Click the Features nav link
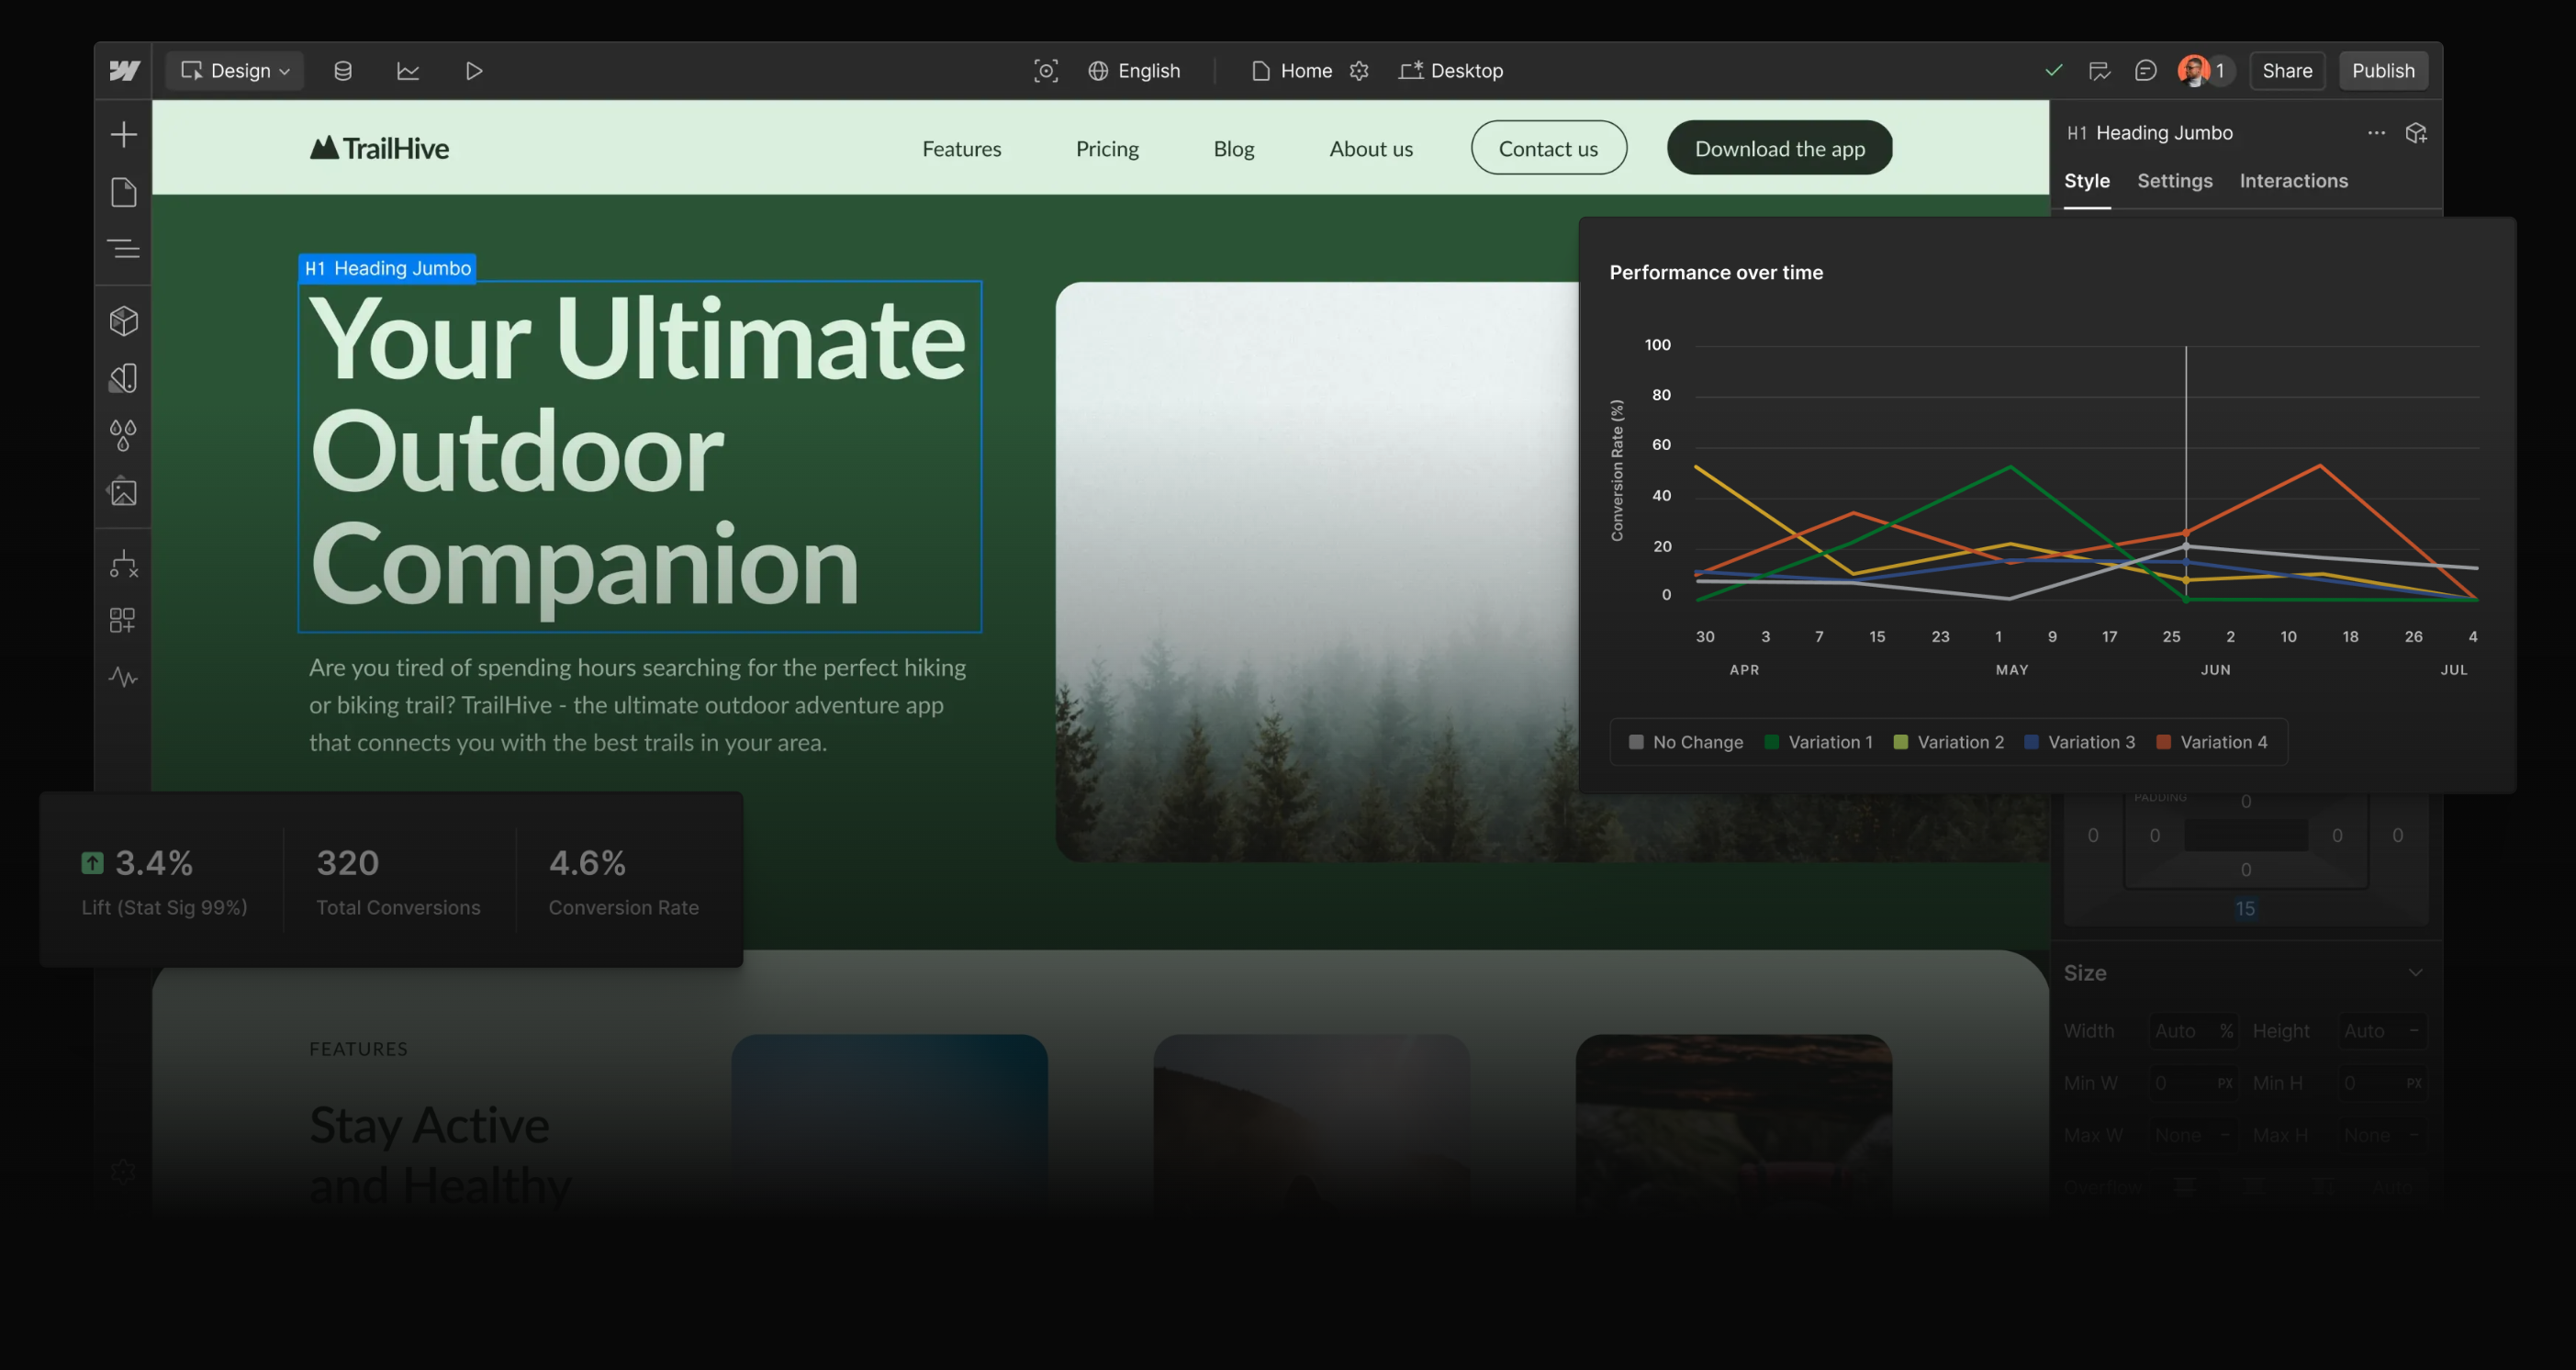Viewport: 2576px width, 1370px height. 961,149
